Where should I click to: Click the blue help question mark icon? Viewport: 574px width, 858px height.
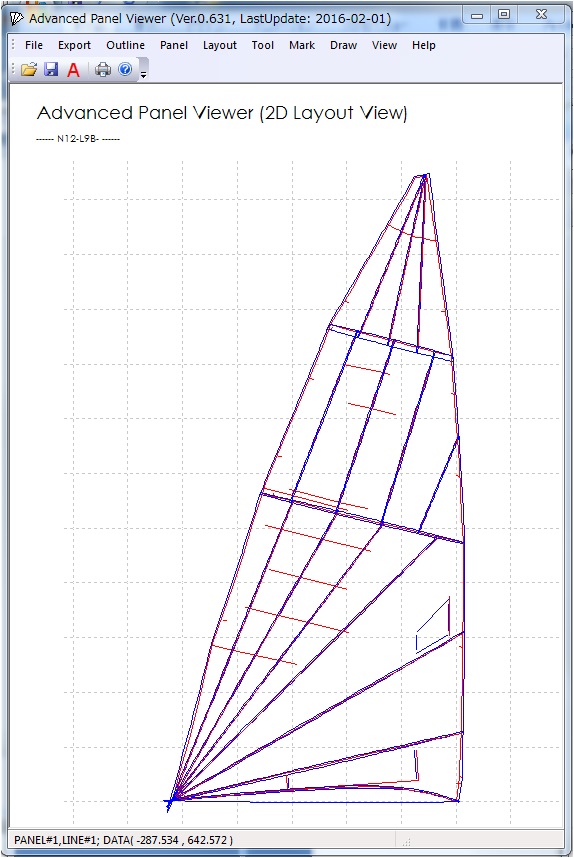coord(125,69)
